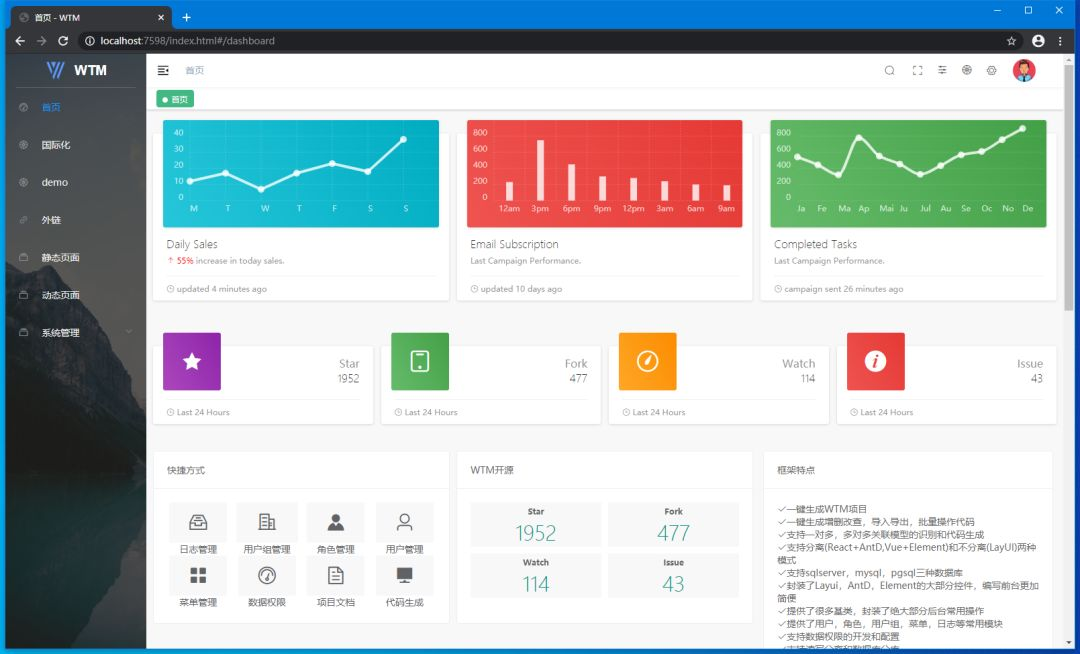Open the layout sliders settings icon
Screen dimensions: 1080x654
[x=942, y=70]
